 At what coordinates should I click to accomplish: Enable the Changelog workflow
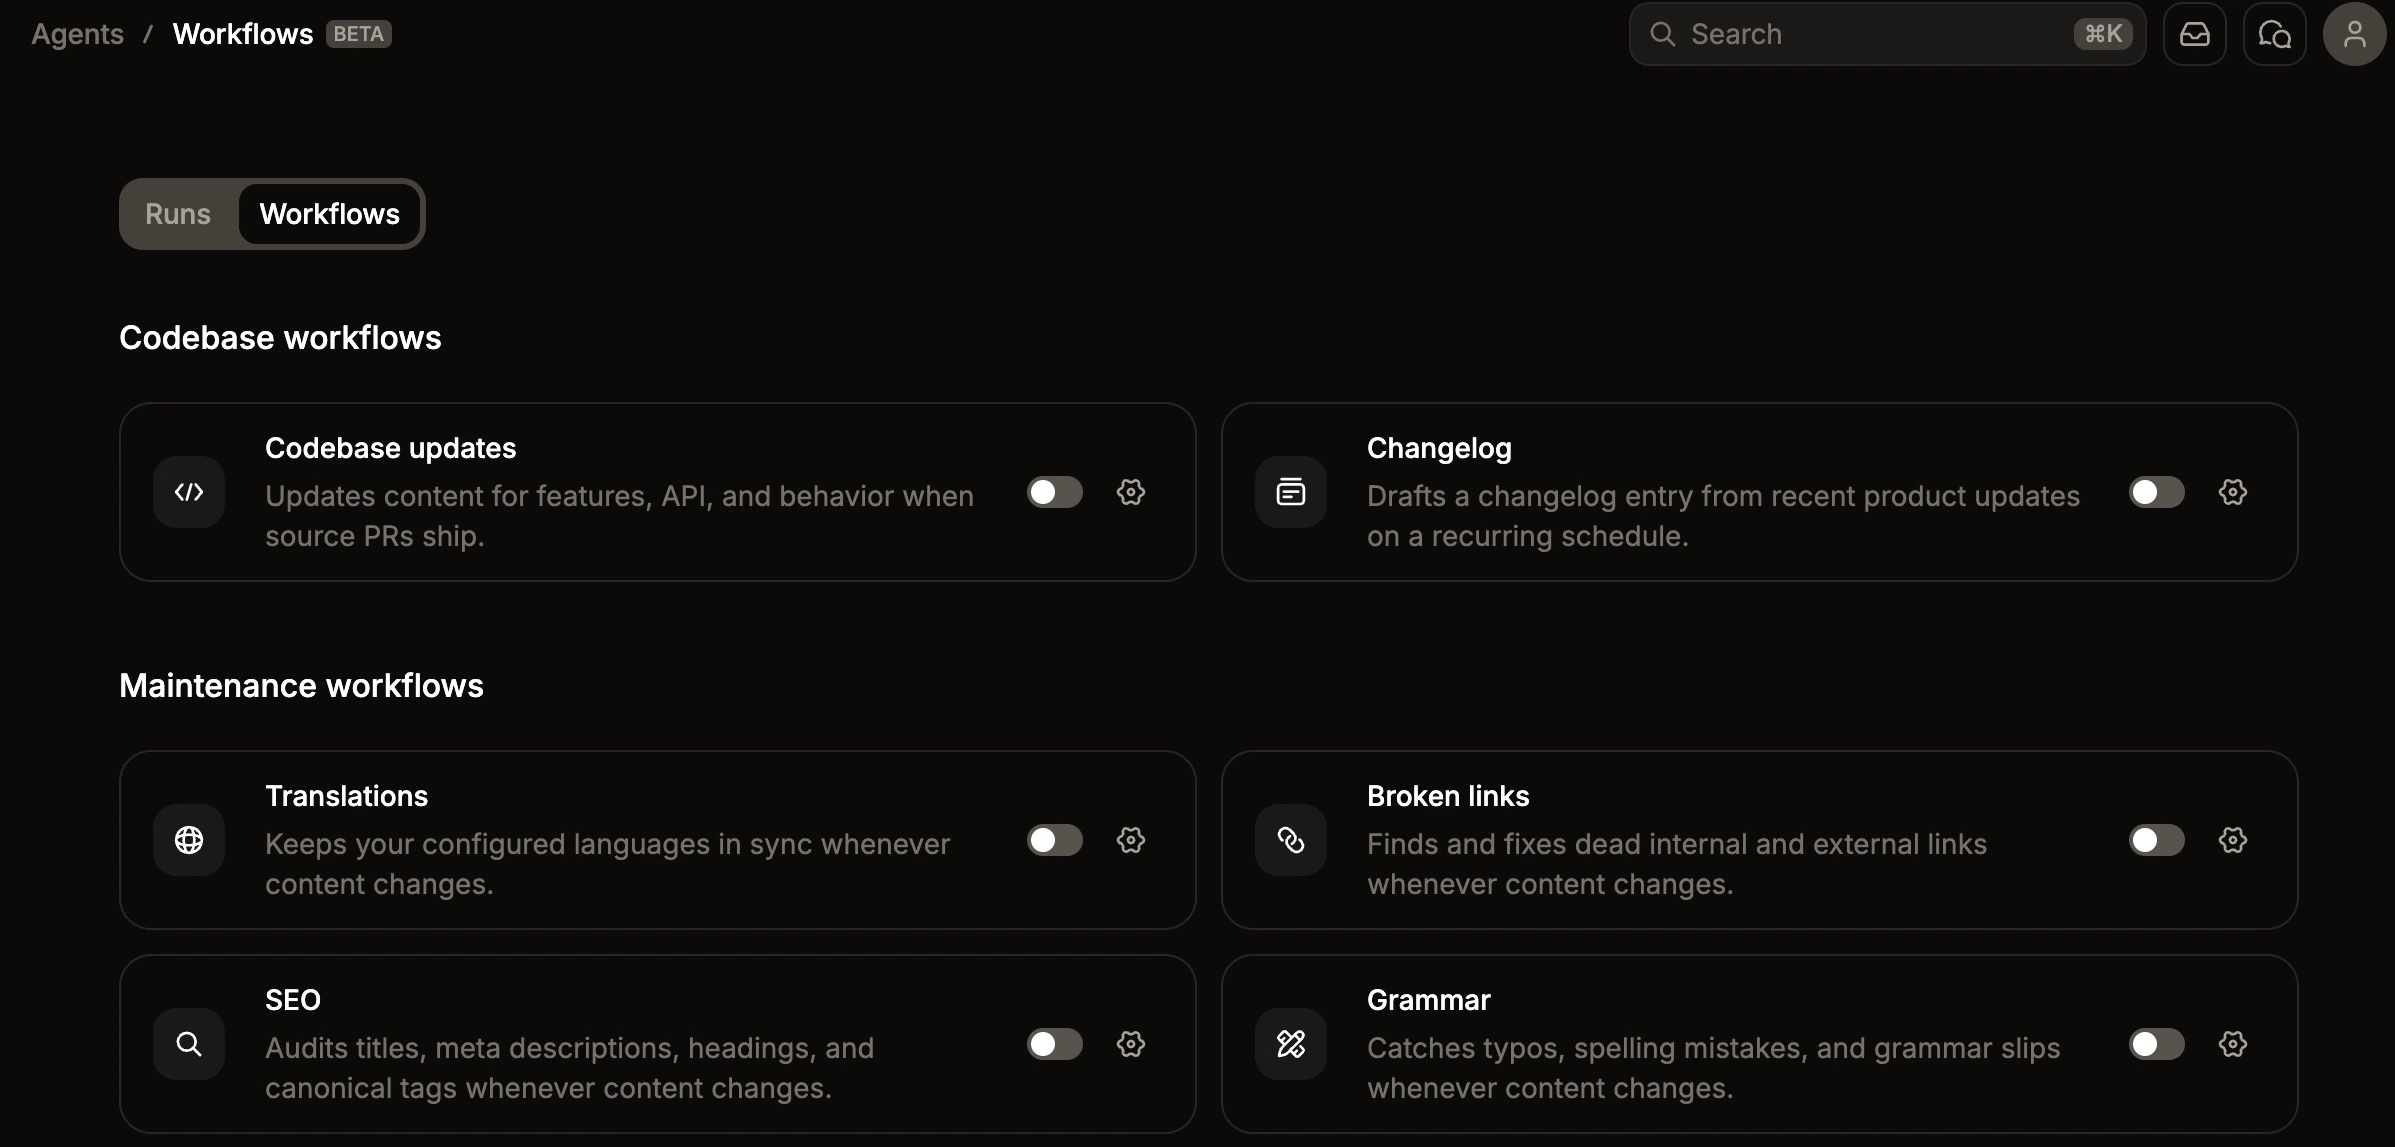click(2155, 491)
